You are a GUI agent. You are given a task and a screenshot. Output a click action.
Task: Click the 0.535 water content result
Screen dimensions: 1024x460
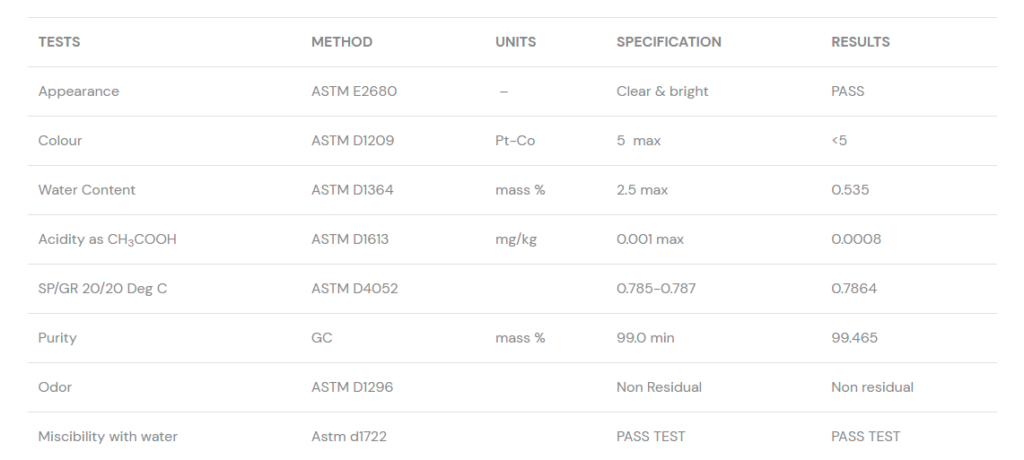pos(850,190)
